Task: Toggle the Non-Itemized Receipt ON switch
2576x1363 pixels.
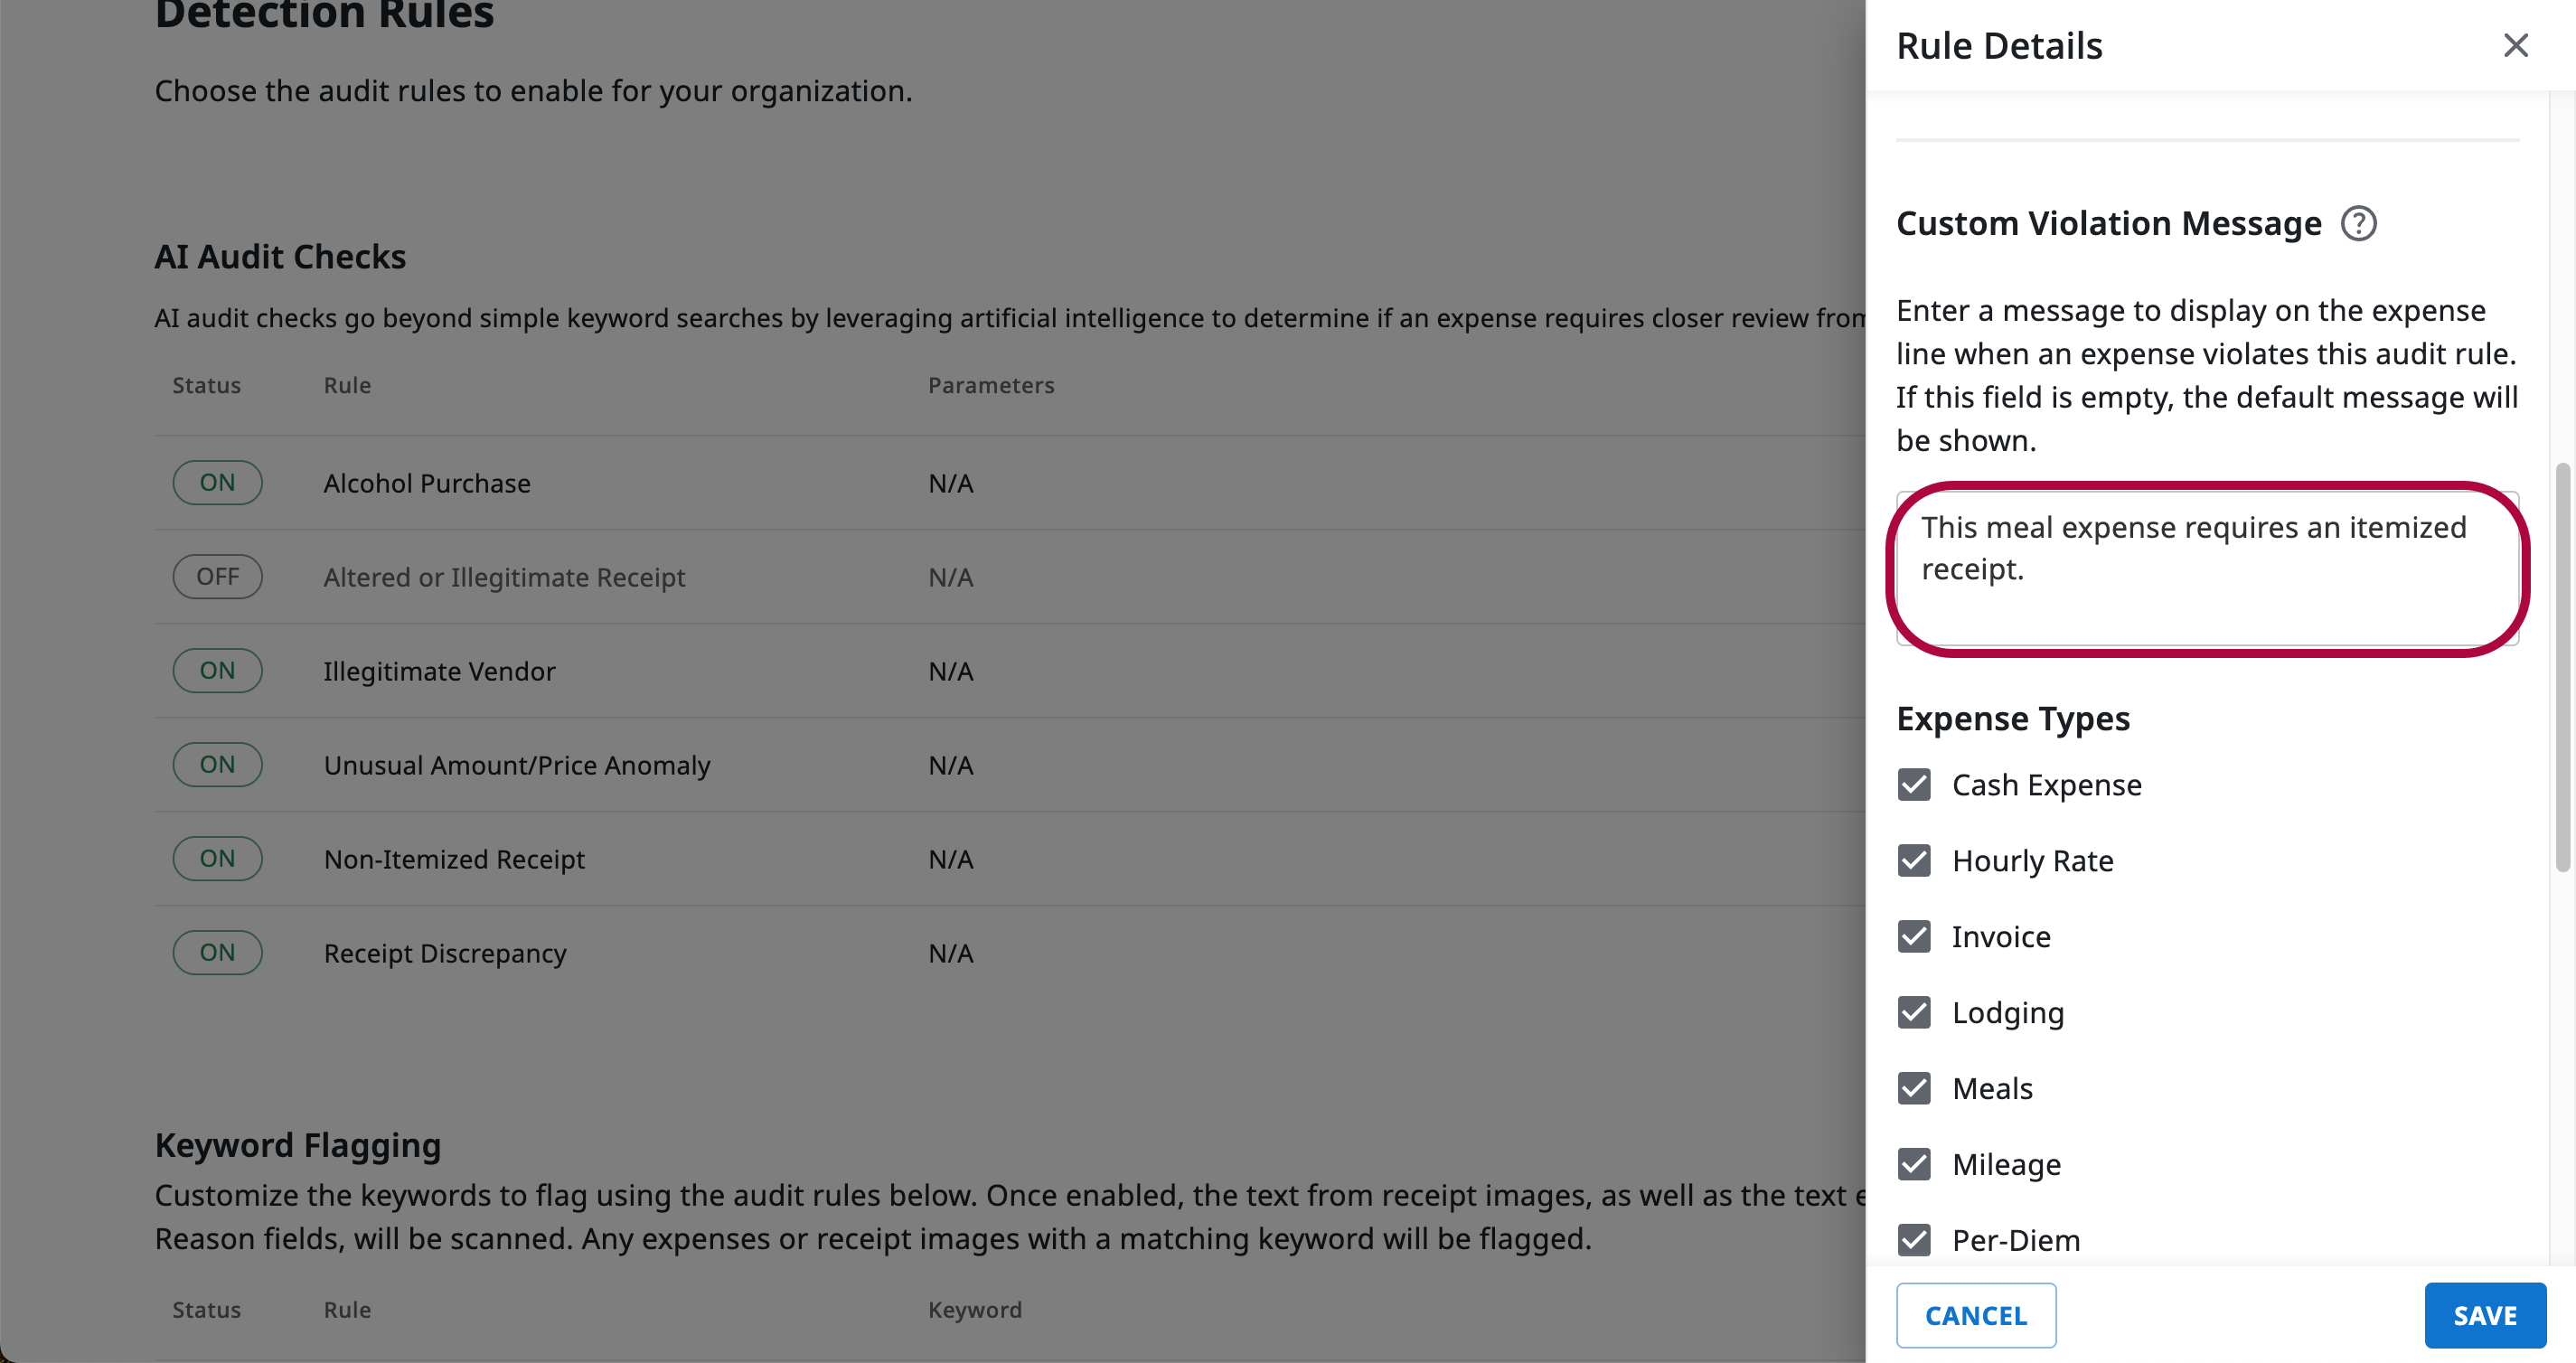Action: (217, 859)
